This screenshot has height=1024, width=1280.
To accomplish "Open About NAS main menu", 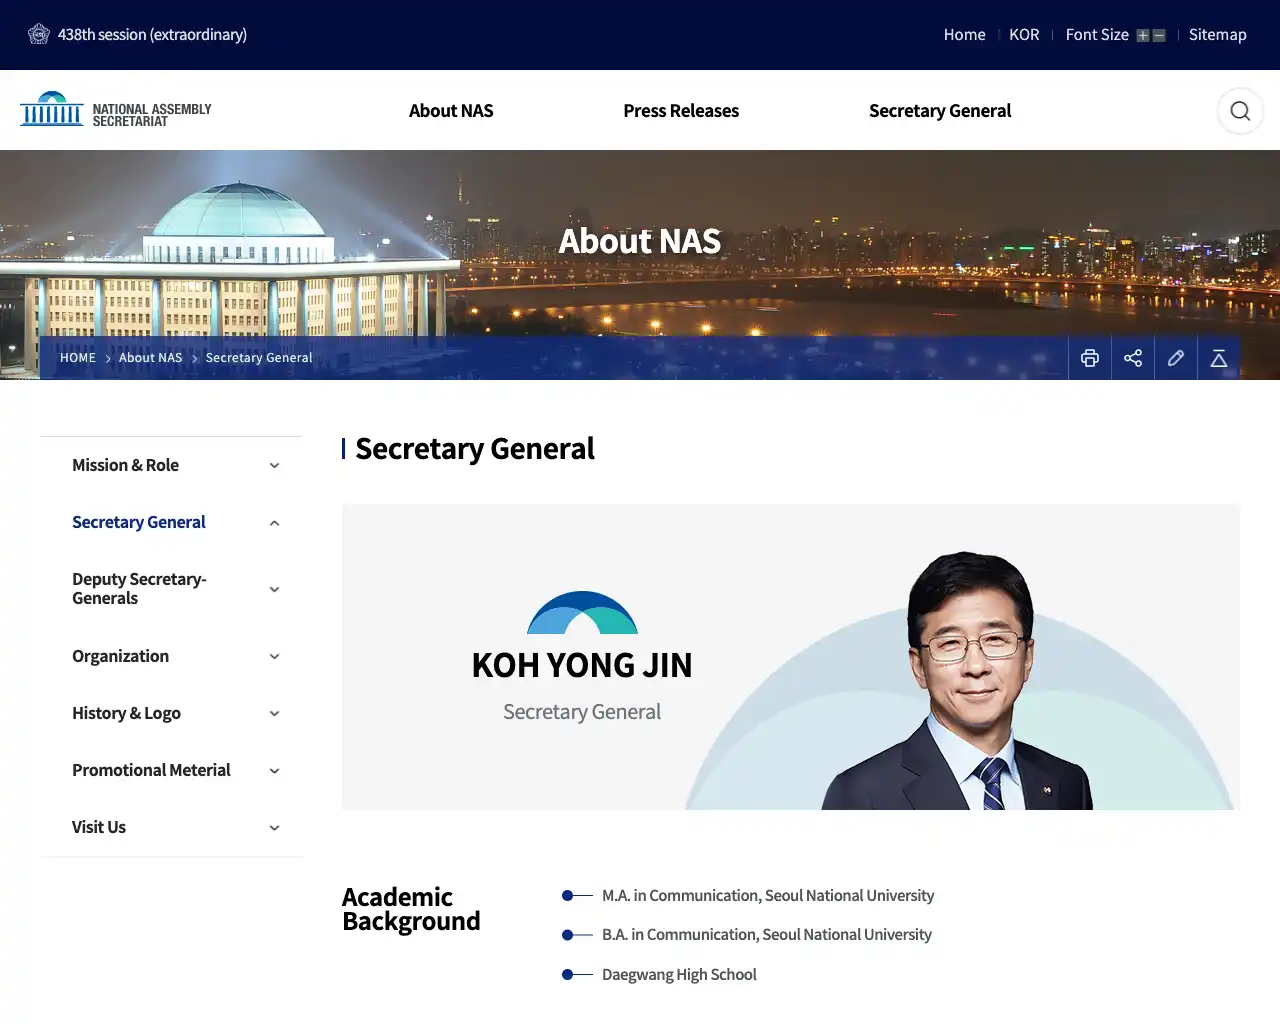I will (451, 111).
